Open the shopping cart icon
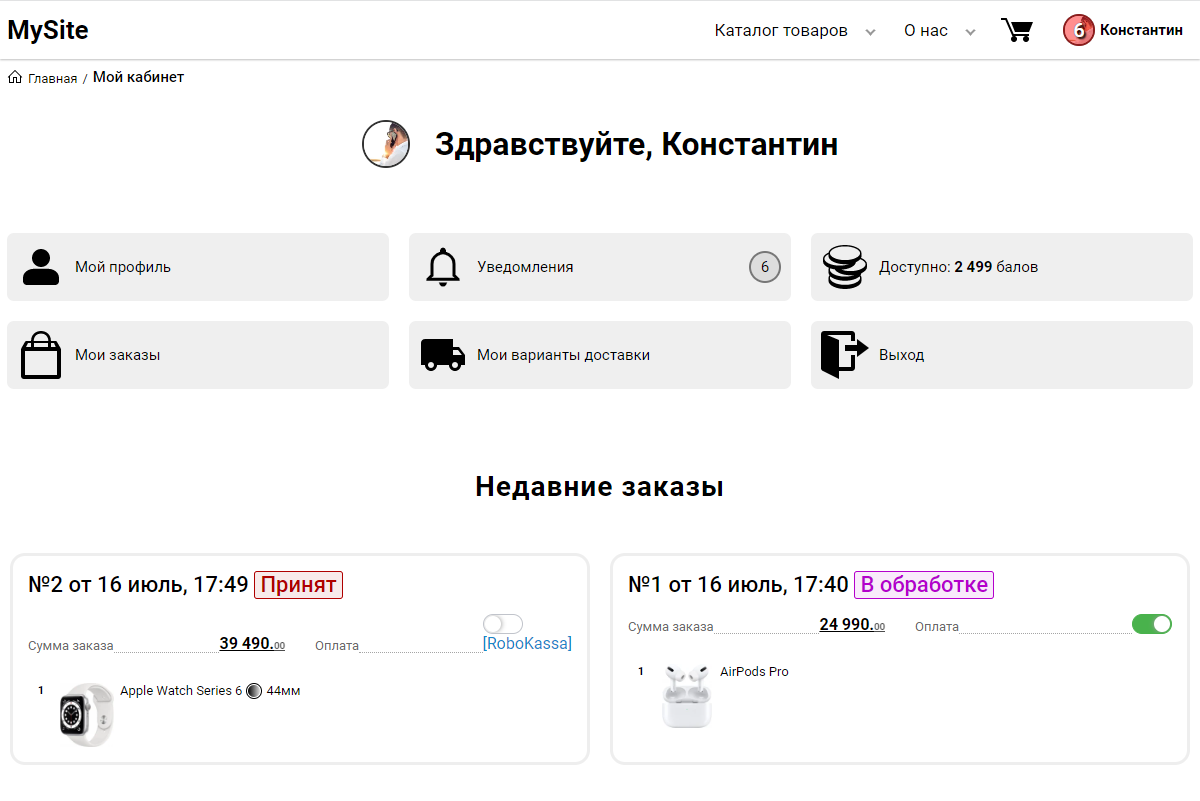The width and height of the screenshot is (1200, 801). 1017,30
